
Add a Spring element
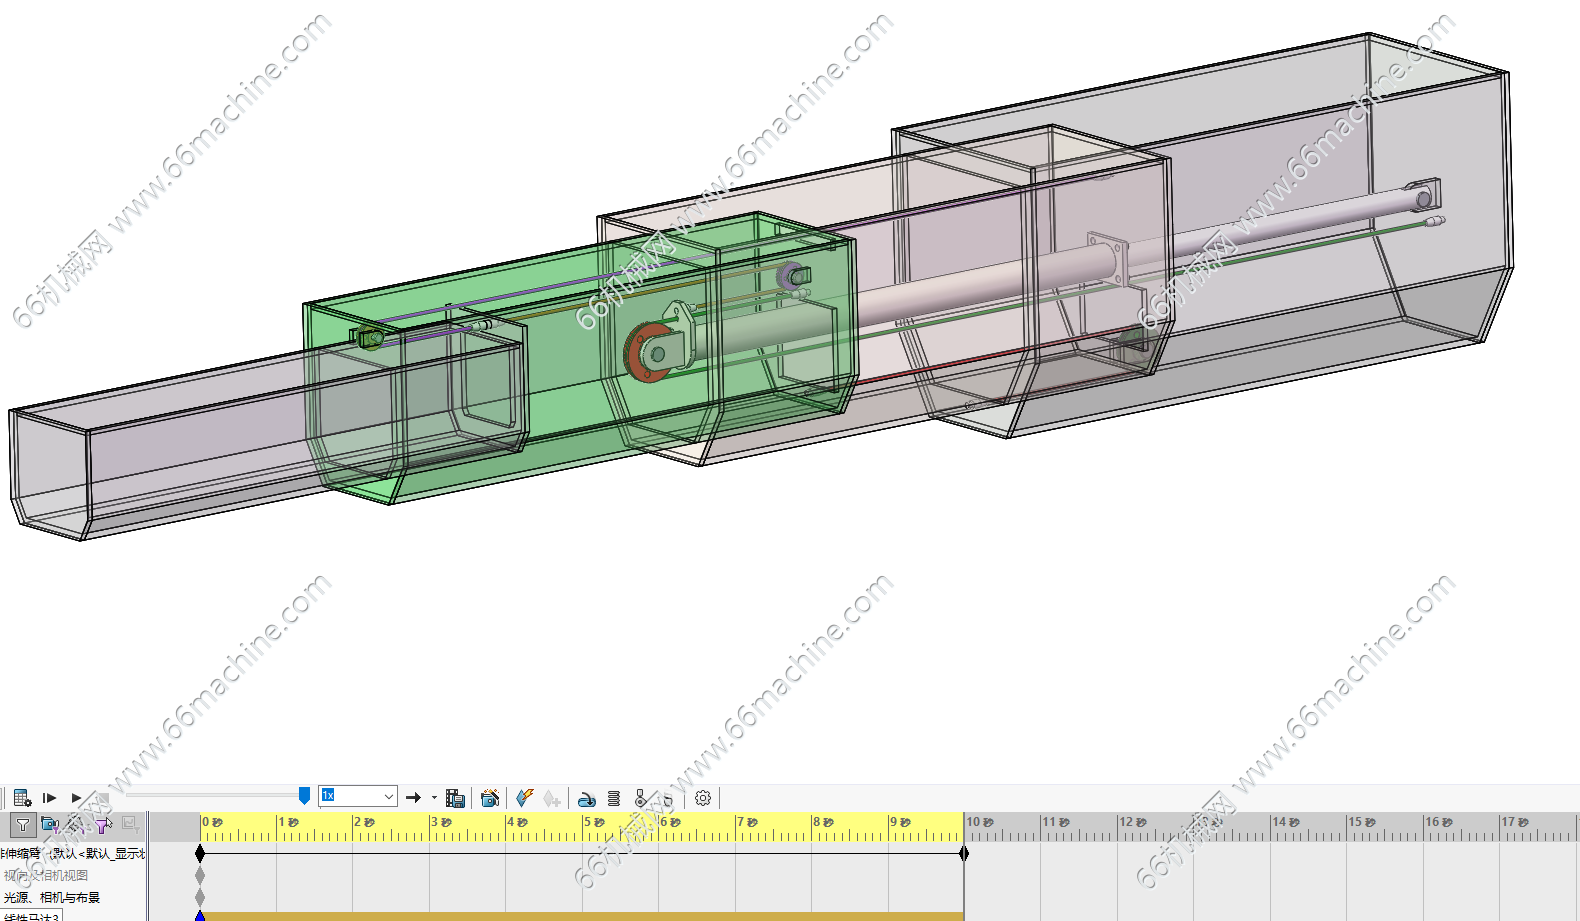point(614,799)
